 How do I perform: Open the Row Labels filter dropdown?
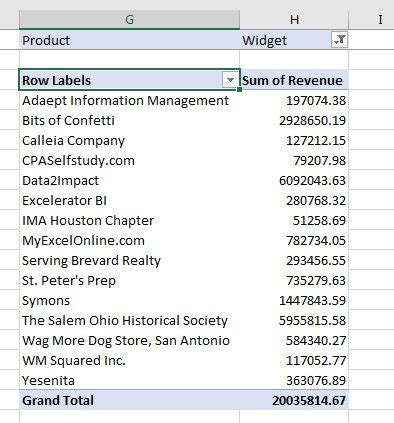(x=230, y=80)
